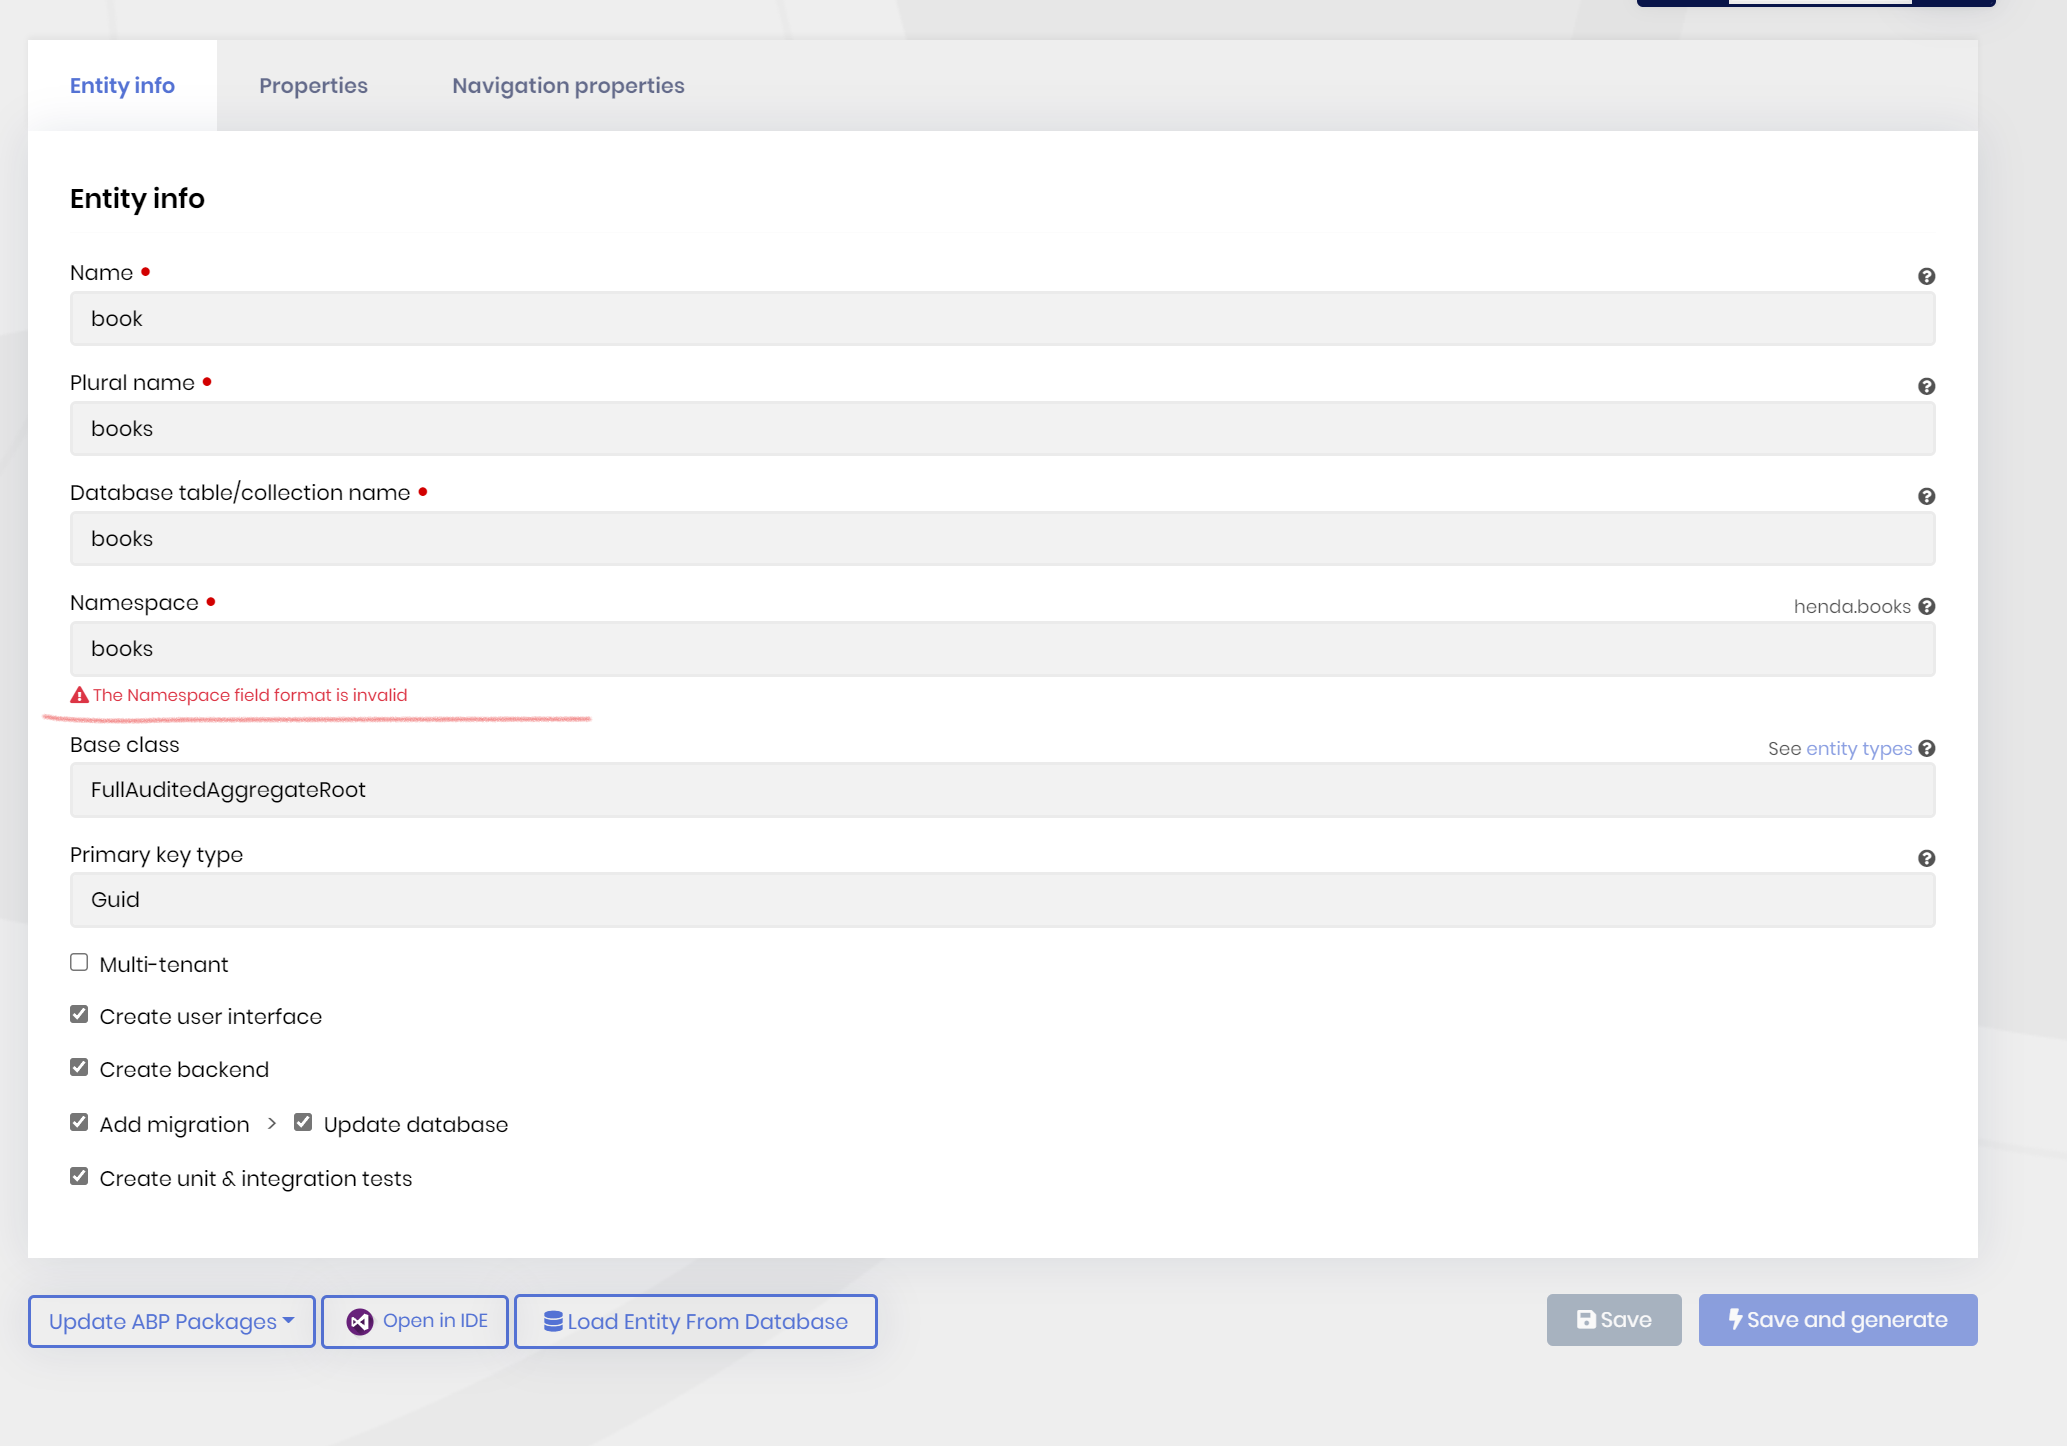The height and width of the screenshot is (1446, 2067).
Task: Open the Base class dropdown
Action: [1002, 790]
